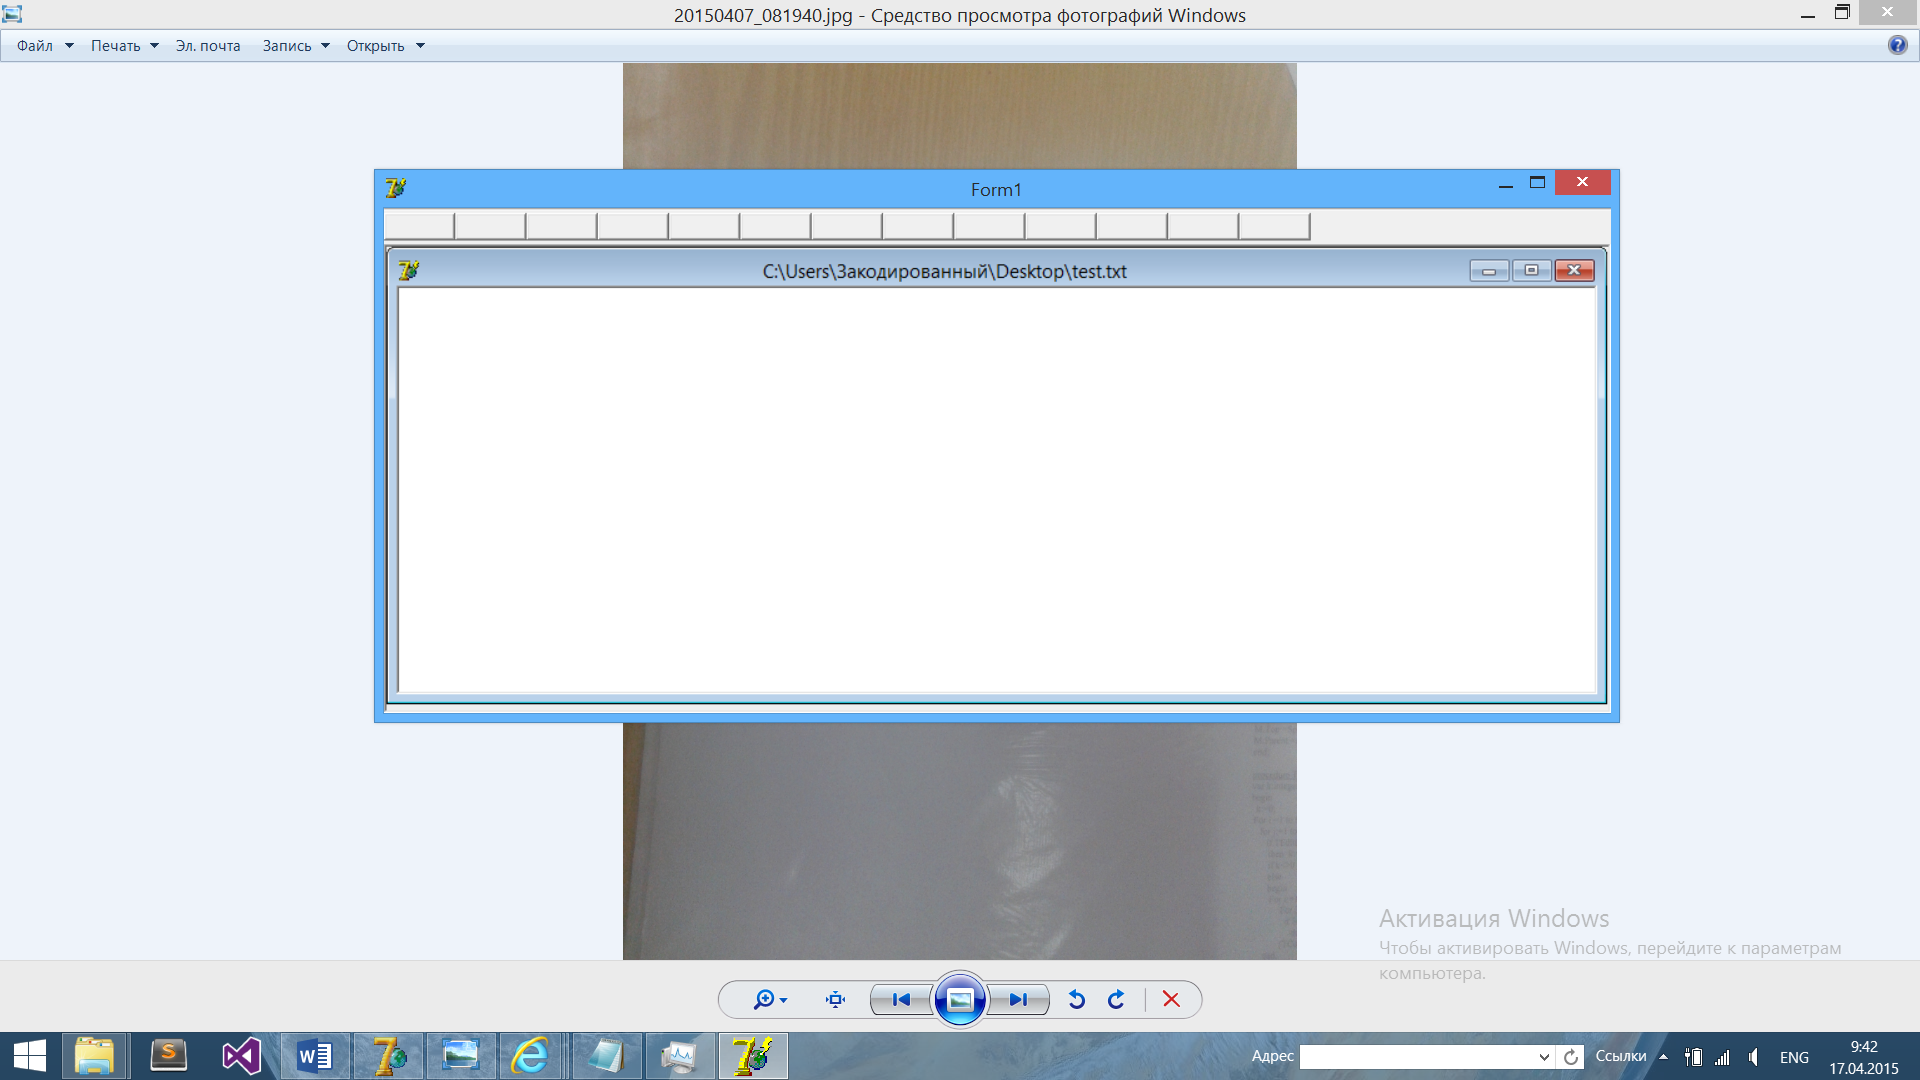
Task: Click the address bar refresh icon
Action: click(1571, 1057)
